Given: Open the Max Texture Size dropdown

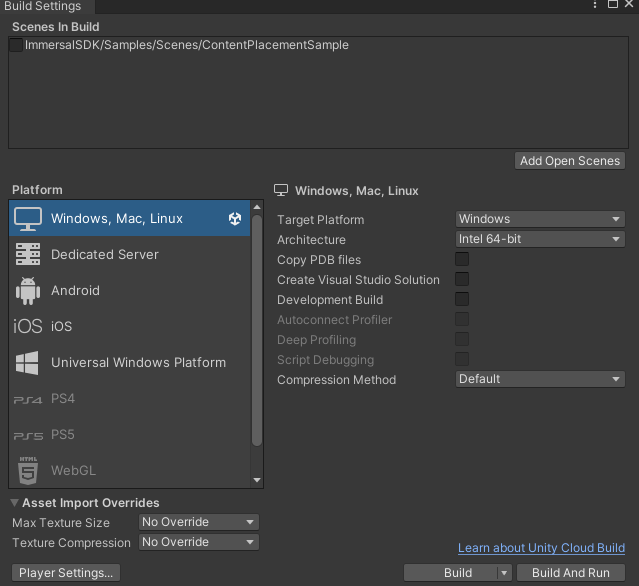Looking at the screenshot, I should (x=199, y=522).
